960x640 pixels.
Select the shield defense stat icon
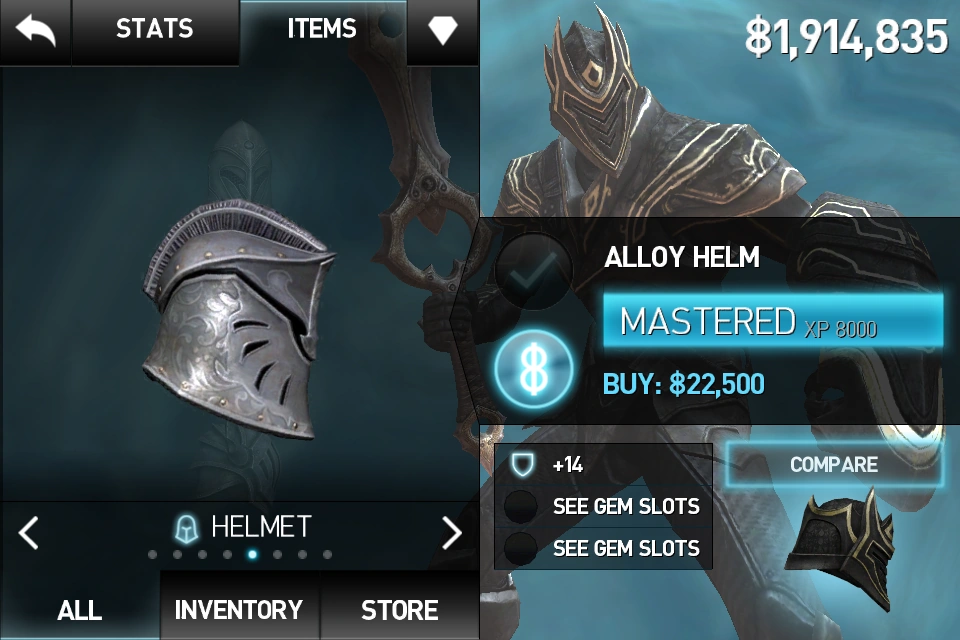tap(522, 465)
